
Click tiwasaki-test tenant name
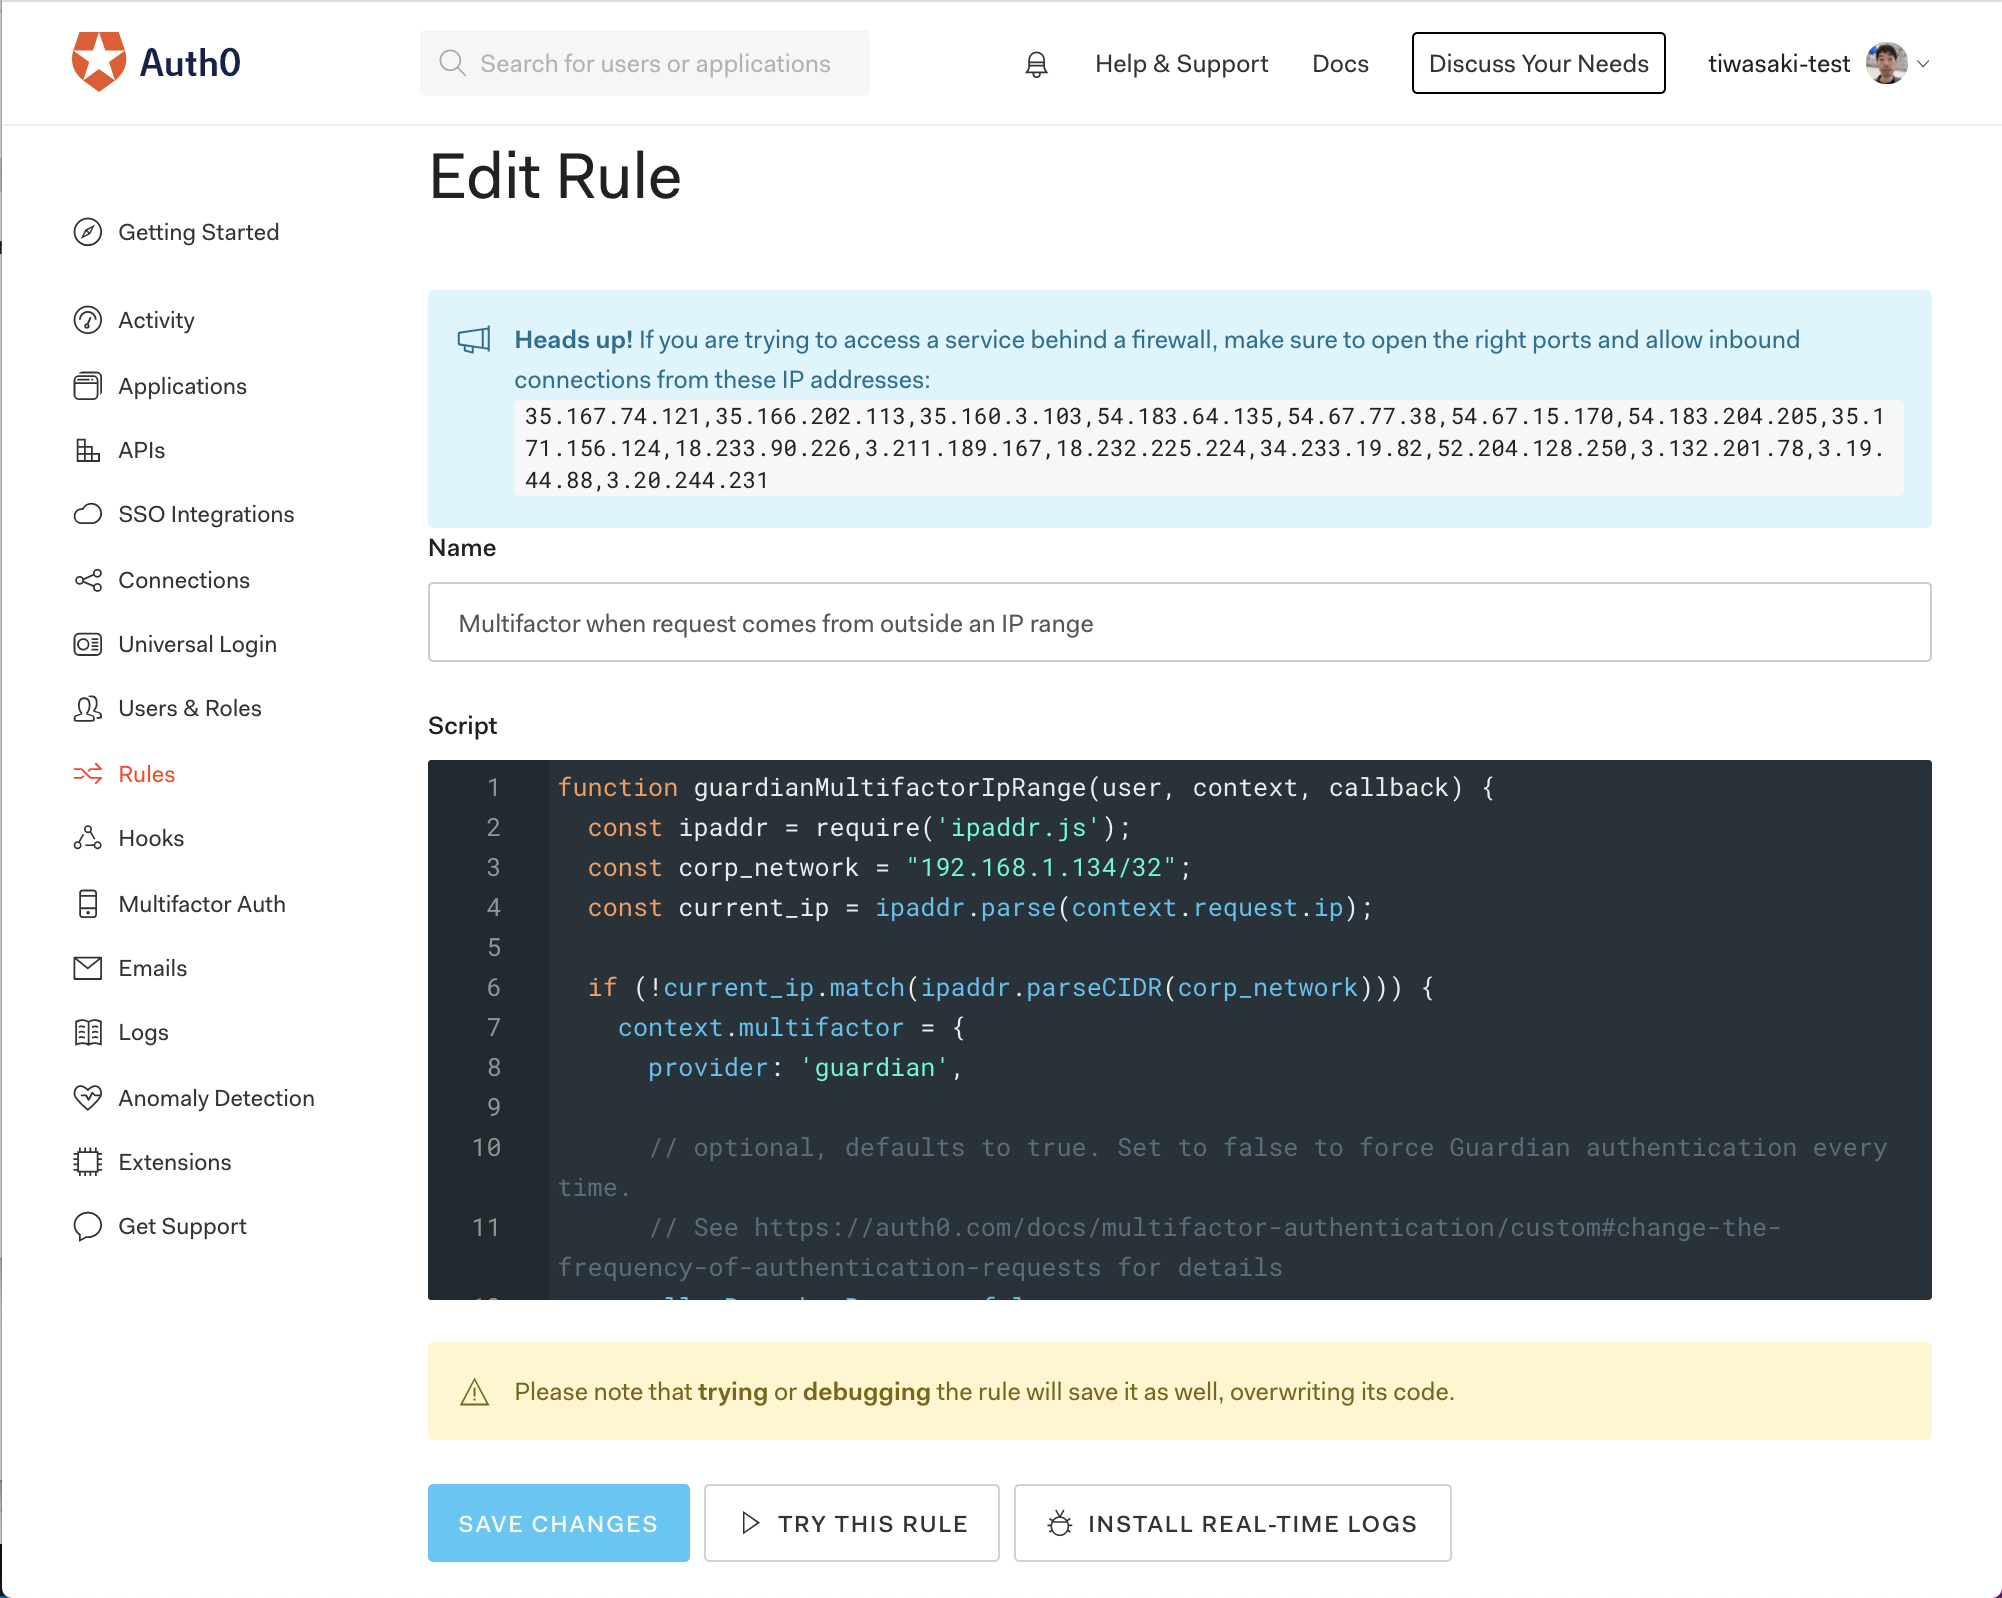tap(1778, 64)
